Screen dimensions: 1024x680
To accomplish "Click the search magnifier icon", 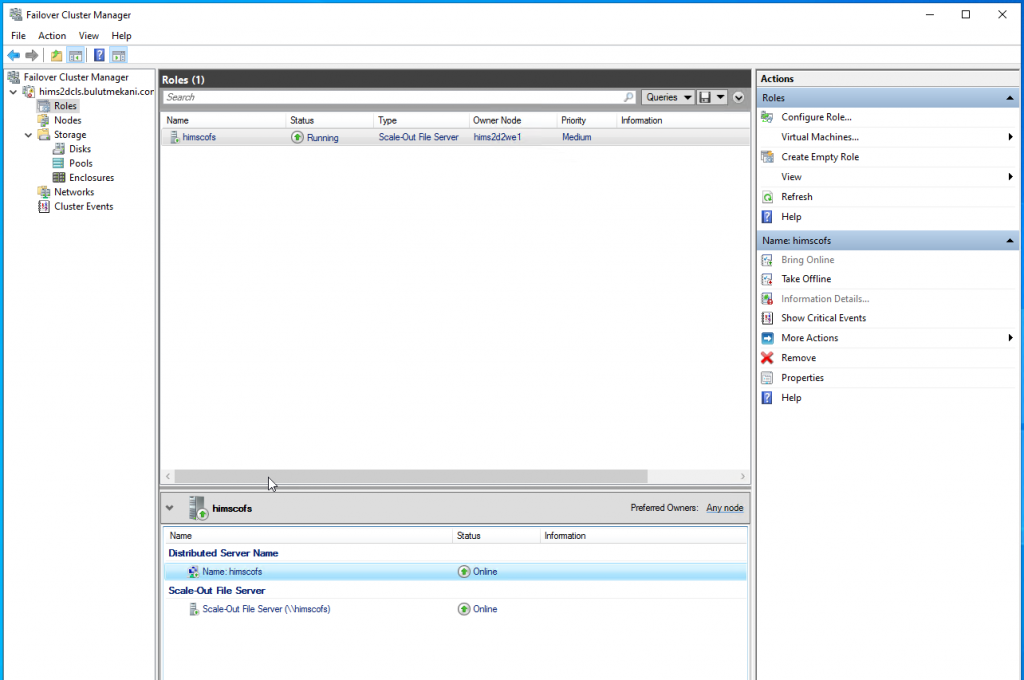I will coord(628,97).
